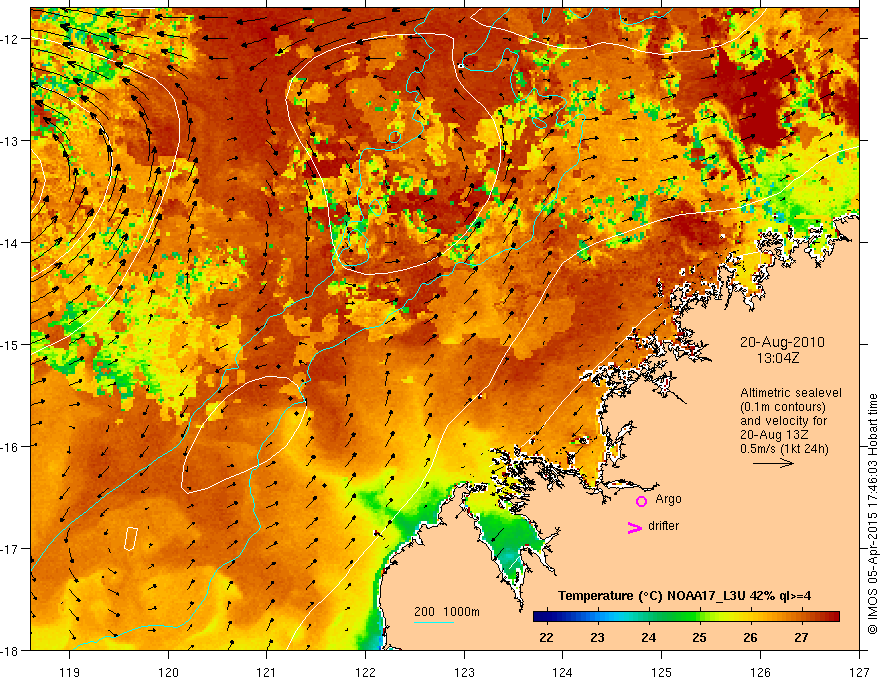Viewport: 880px width, 680px height.
Task: Click the magenta Argo circle legend symbol
Action: 641,501
